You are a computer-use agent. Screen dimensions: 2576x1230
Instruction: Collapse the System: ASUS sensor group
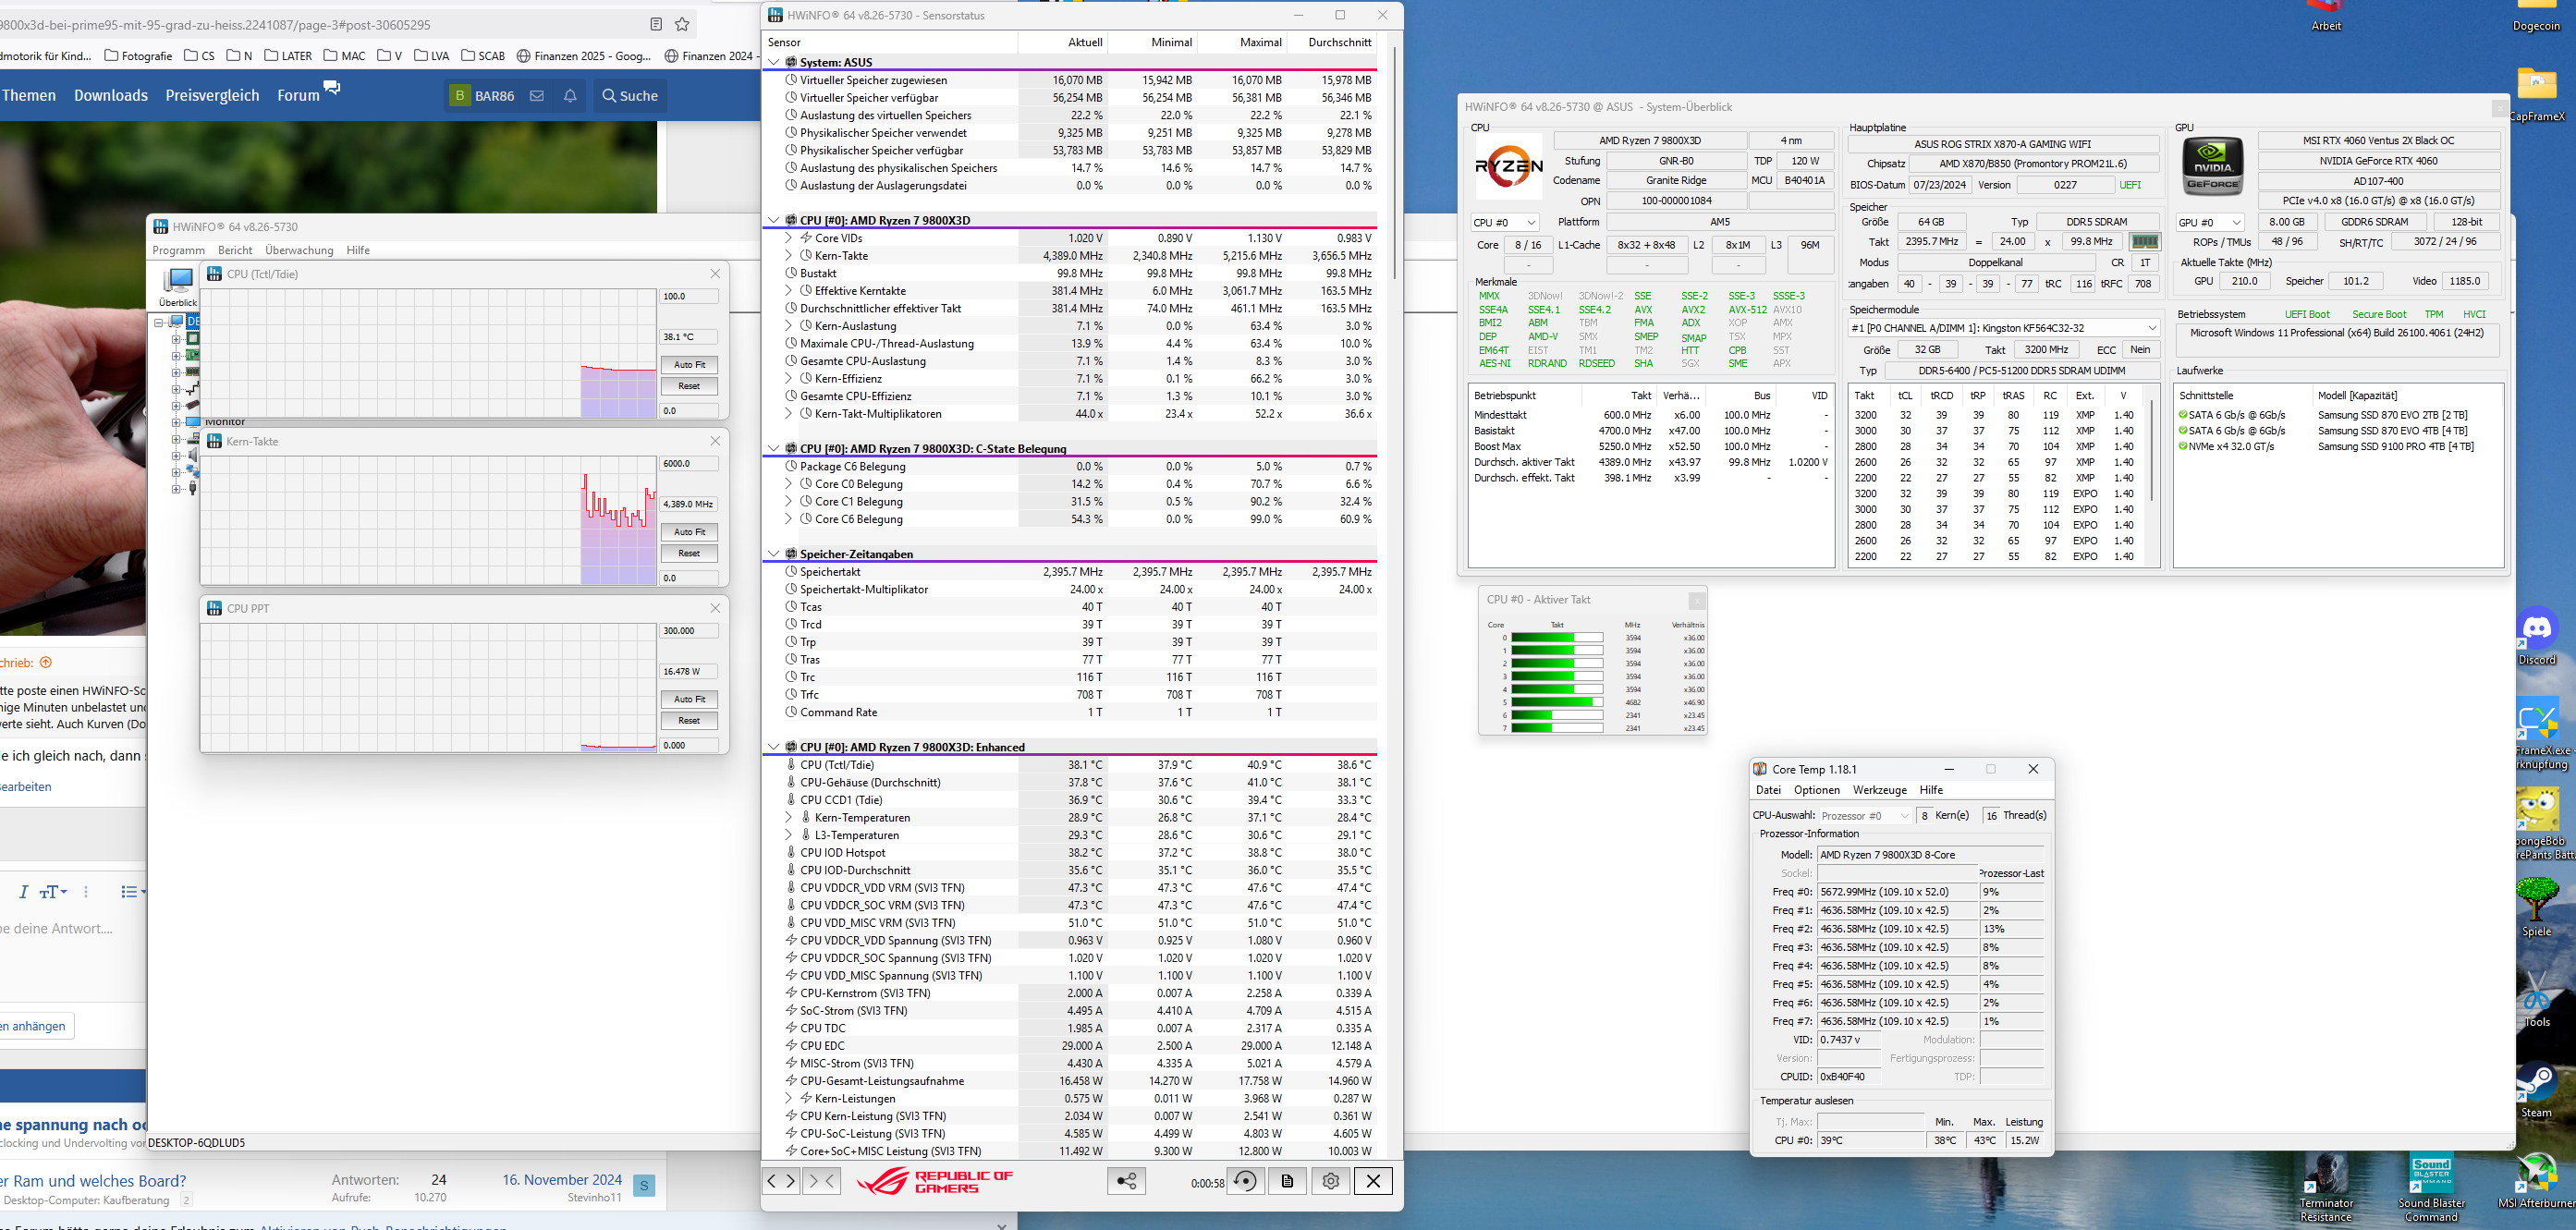[774, 62]
